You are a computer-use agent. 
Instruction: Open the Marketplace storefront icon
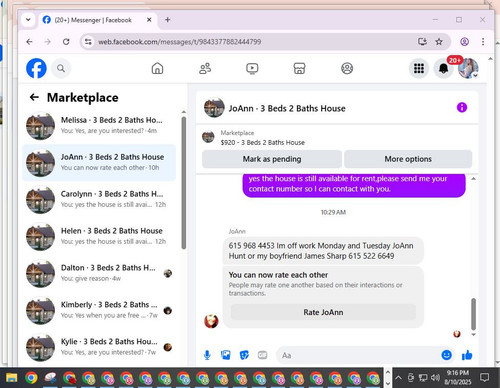click(299, 68)
